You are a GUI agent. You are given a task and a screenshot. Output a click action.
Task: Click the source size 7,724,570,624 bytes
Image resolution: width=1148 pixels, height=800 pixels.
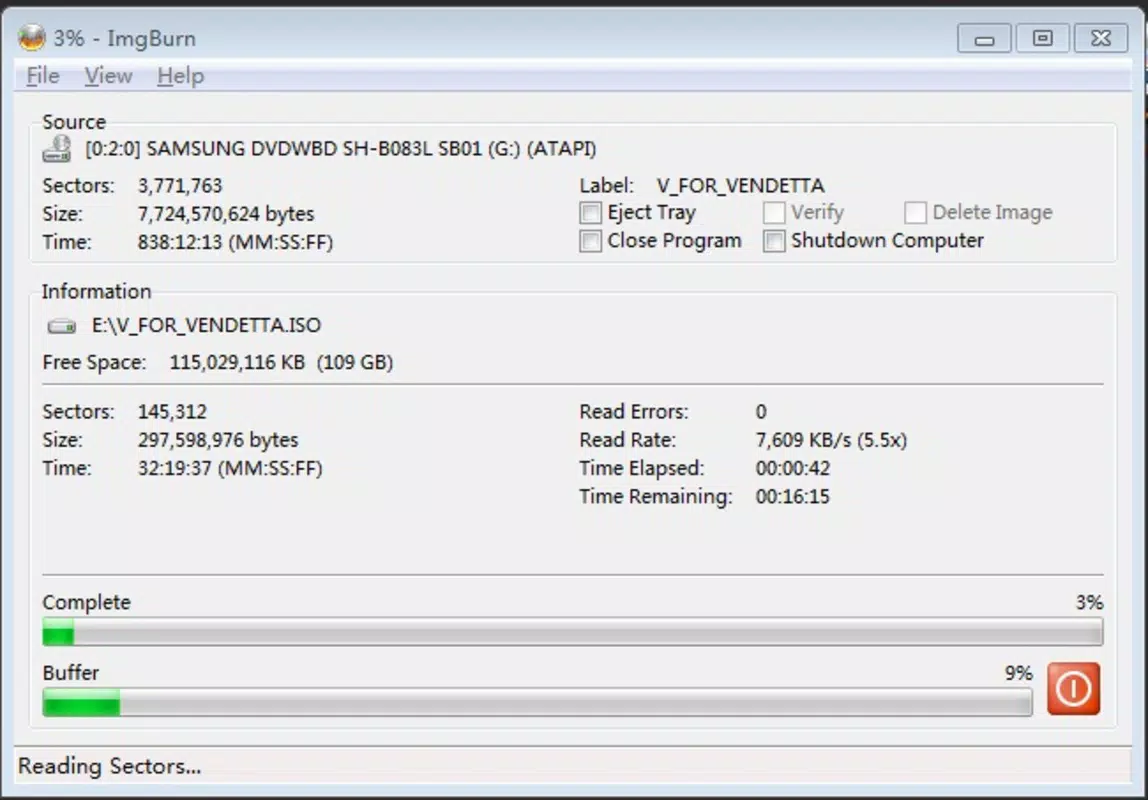click(226, 214)
